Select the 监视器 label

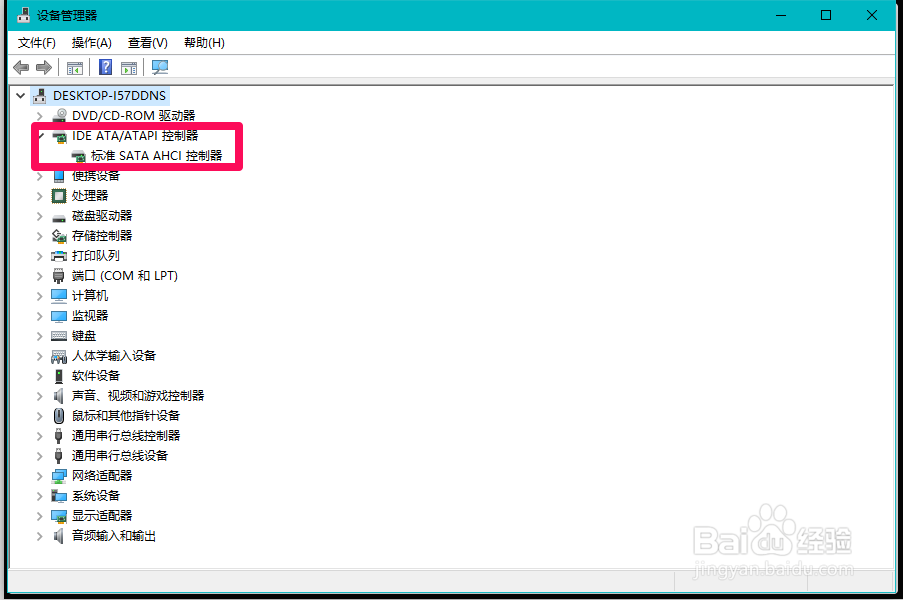point(90,316)
